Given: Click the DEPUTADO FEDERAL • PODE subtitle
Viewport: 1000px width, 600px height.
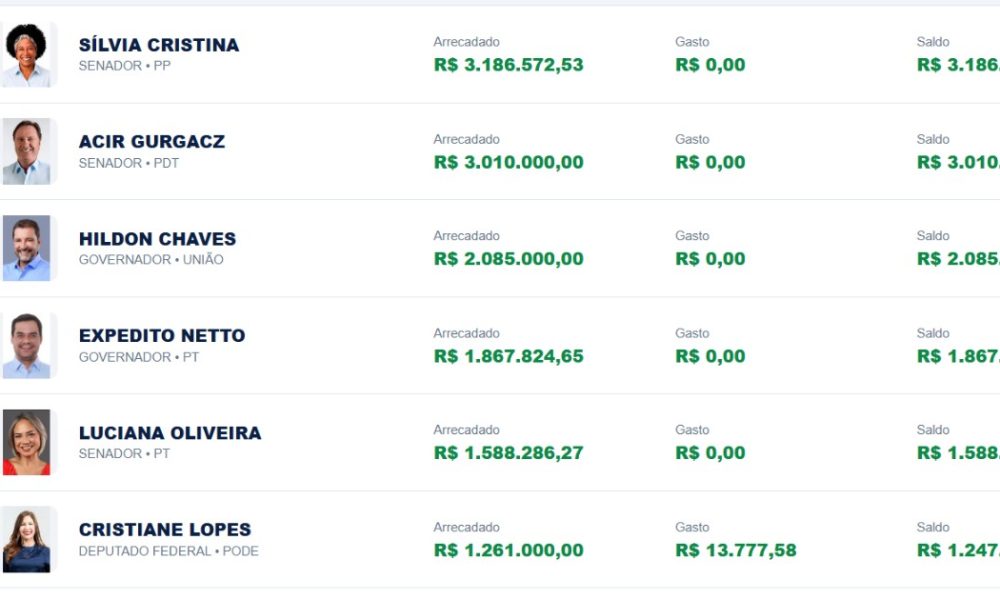Looking at the screenshot, I should [x=168, y=551].
